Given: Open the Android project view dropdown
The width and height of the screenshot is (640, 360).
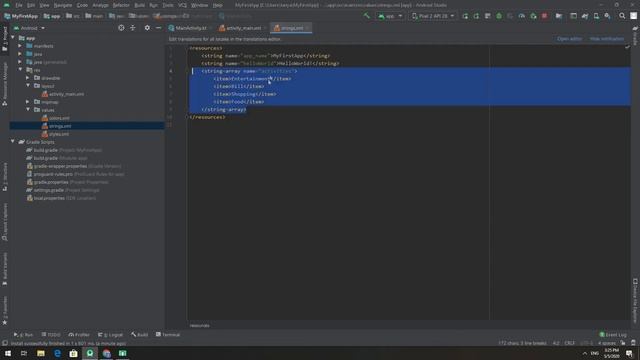Looking at the screenshot, I should point(29,28).
